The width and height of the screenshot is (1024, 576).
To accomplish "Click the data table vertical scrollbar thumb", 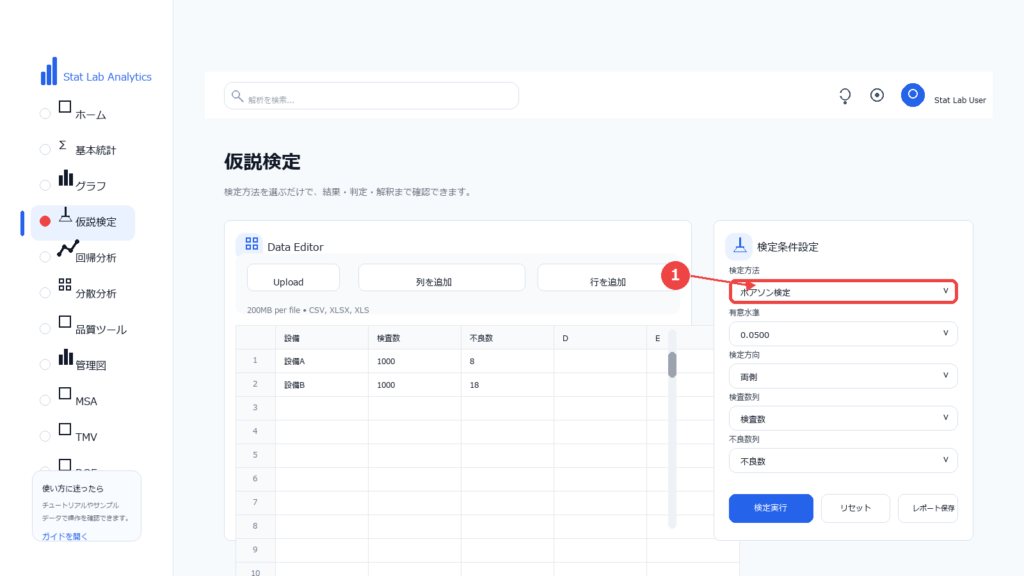I will 672,364.
